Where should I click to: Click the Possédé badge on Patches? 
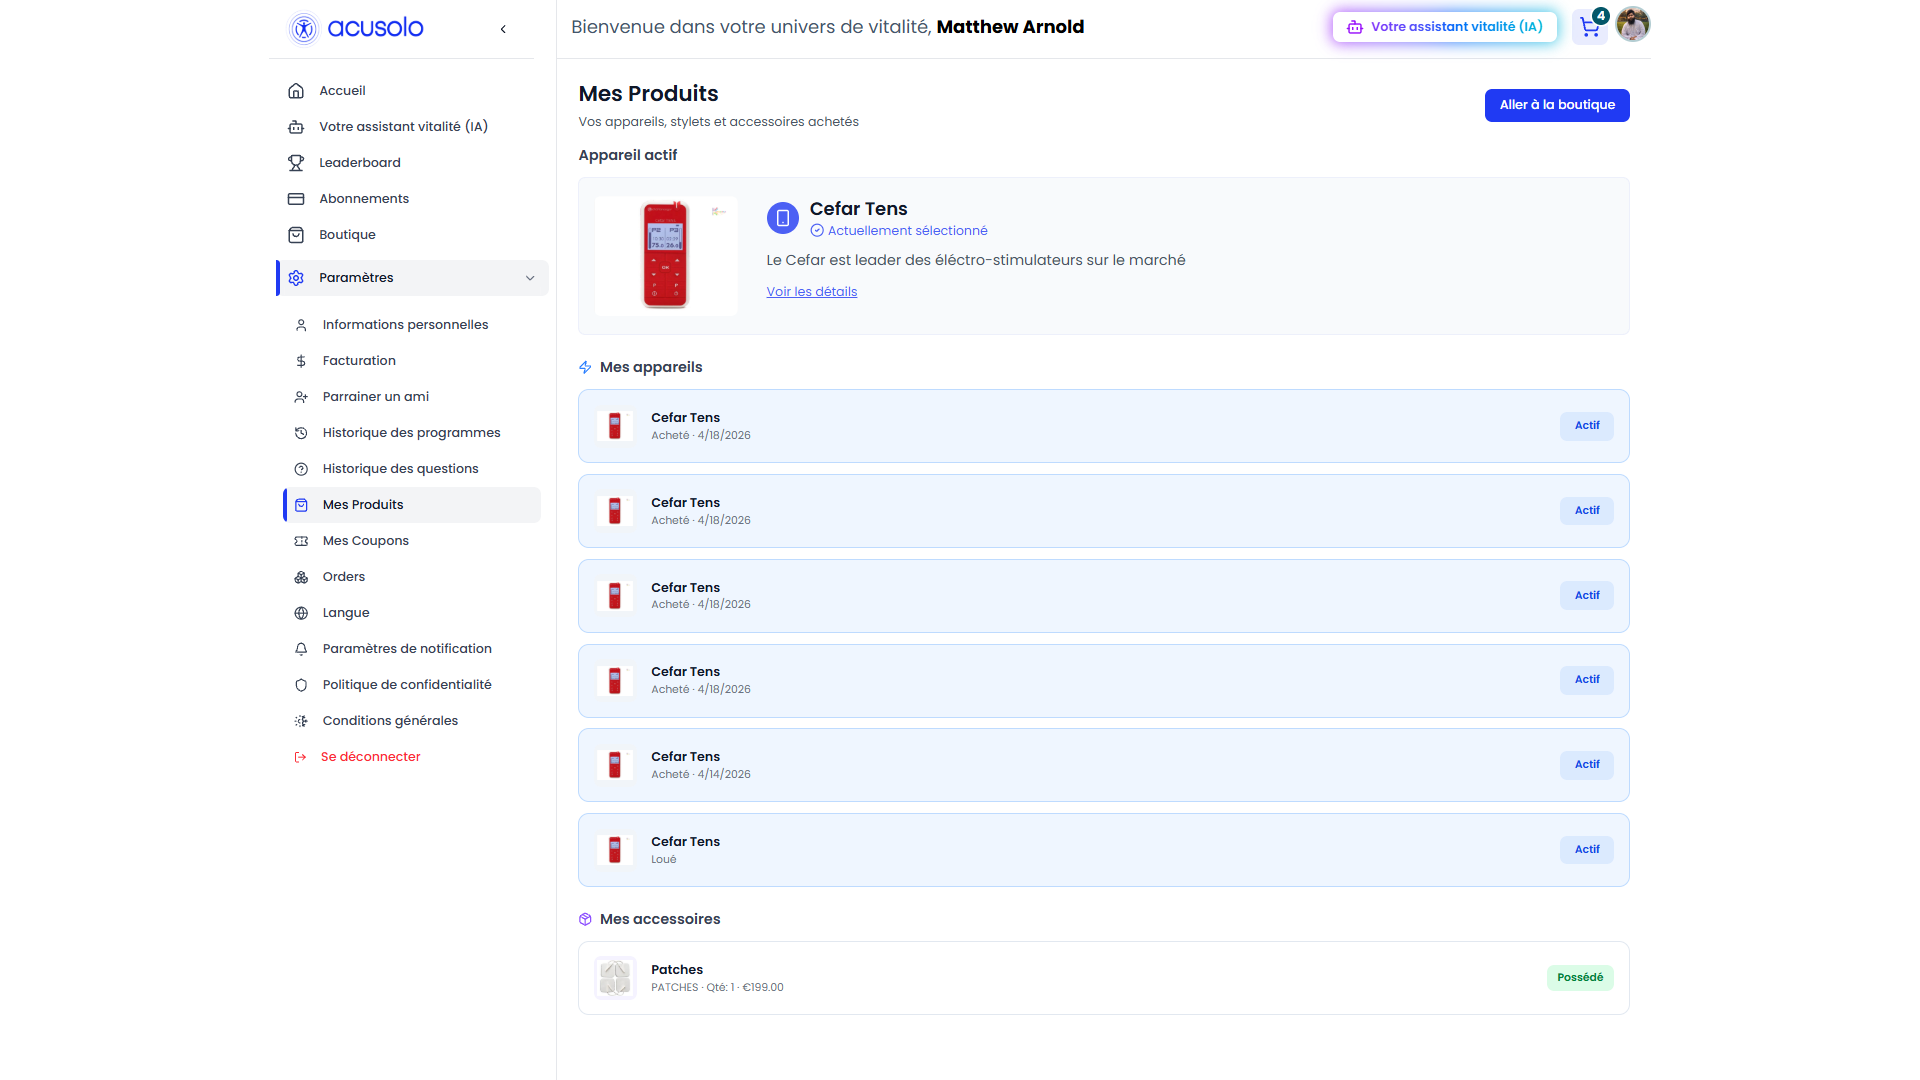point(1580,978)
